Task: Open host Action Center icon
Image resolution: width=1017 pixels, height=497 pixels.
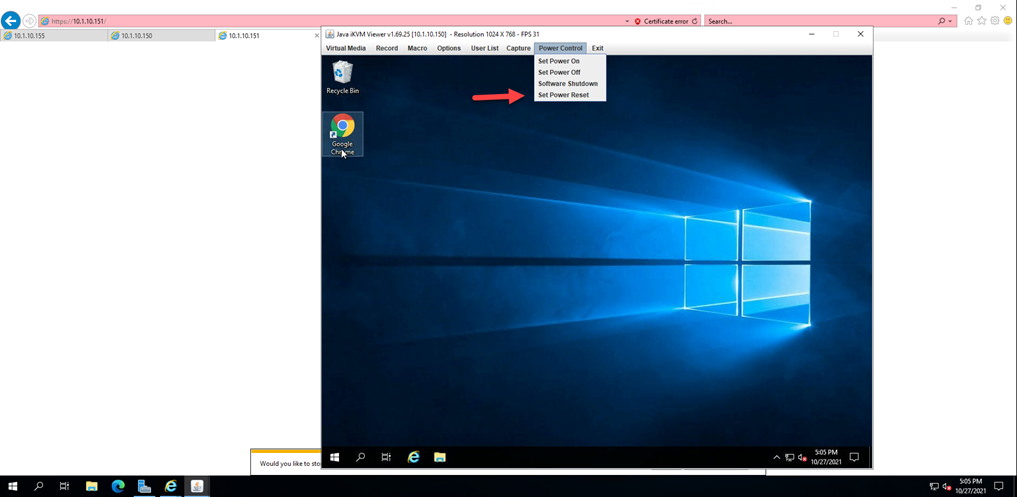Action: pos(999,485)
